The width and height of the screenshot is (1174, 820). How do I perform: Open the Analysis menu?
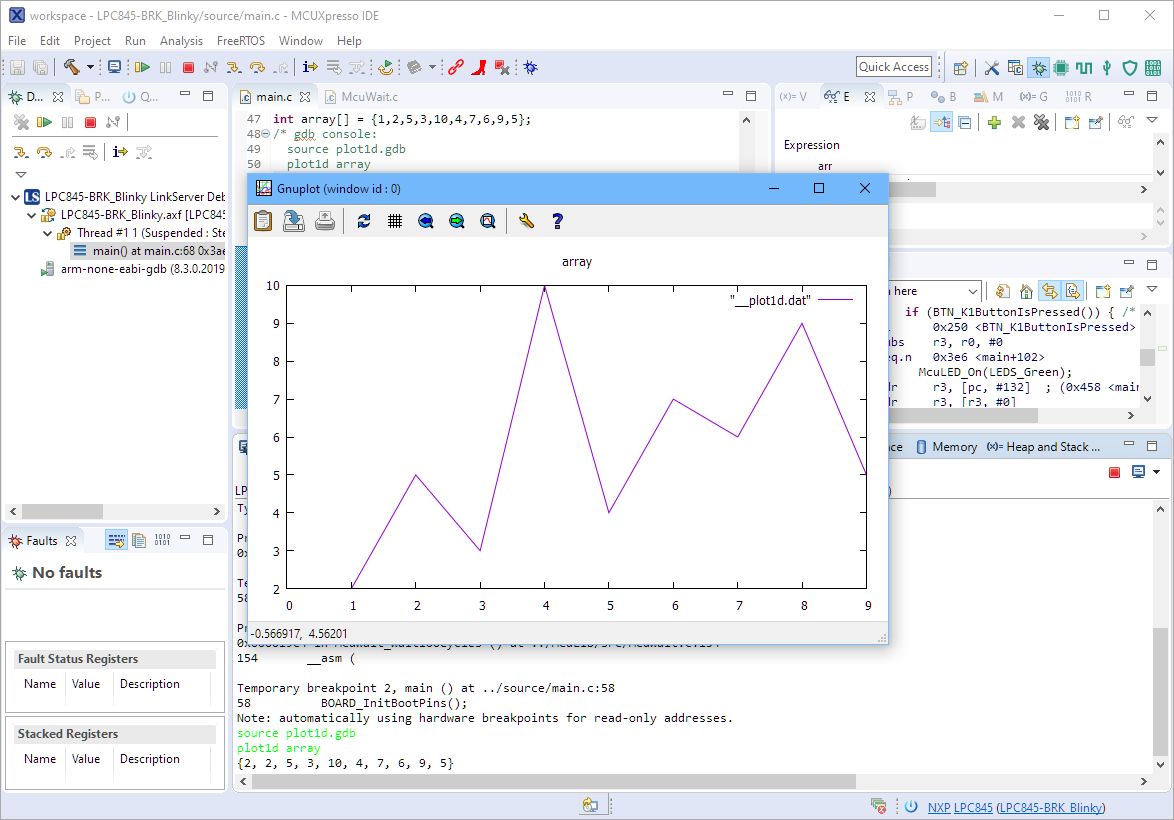coord(181,40)
